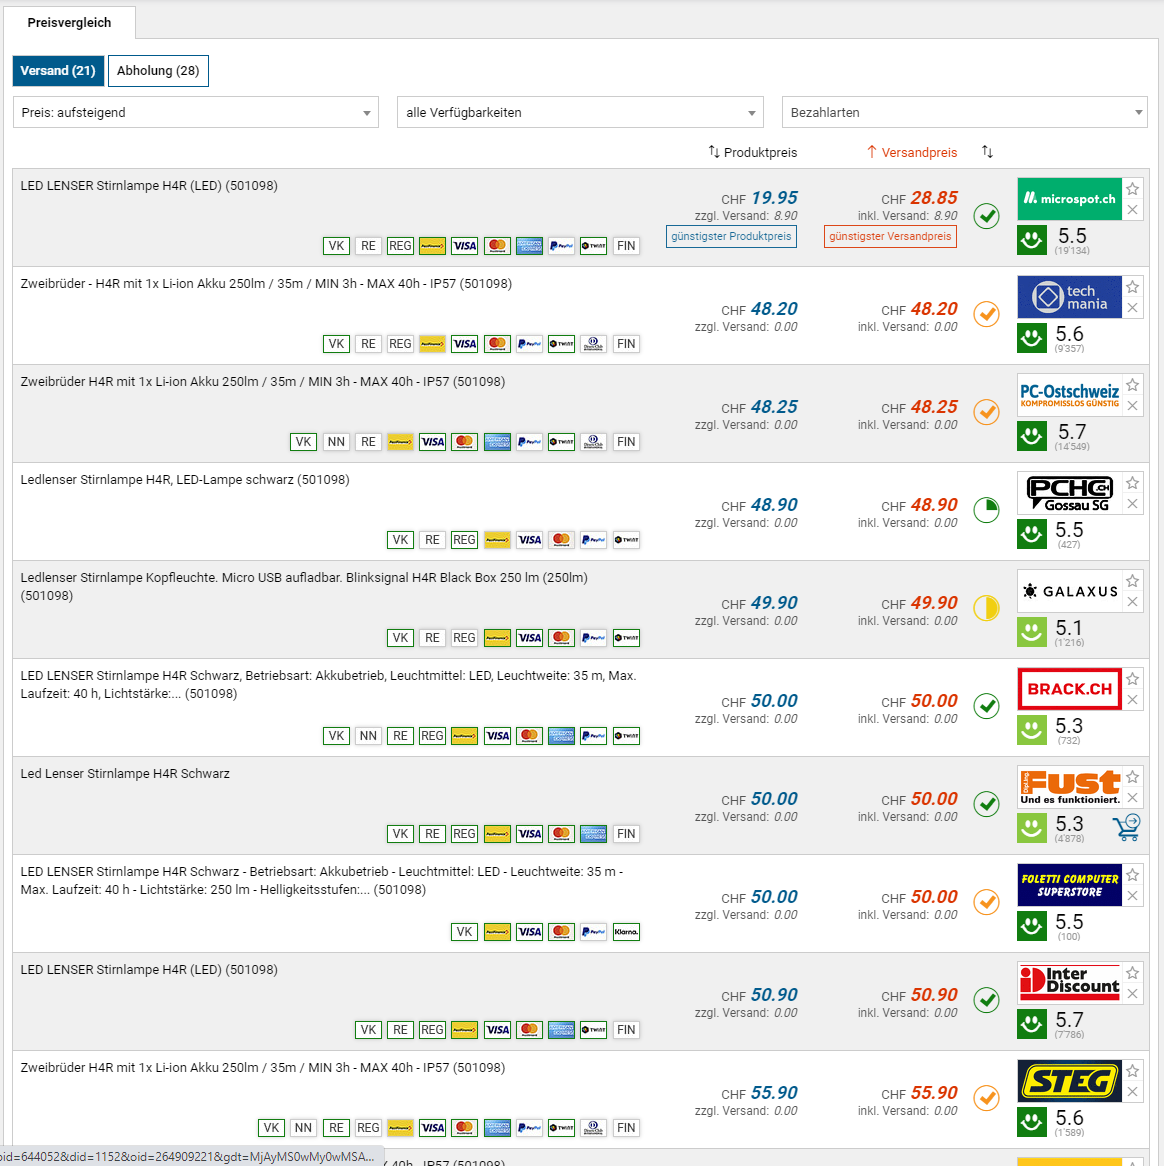Screen dimensions: 1164x1166
Task: Open the Galaxus shop logo
Action: [1069, 591]
